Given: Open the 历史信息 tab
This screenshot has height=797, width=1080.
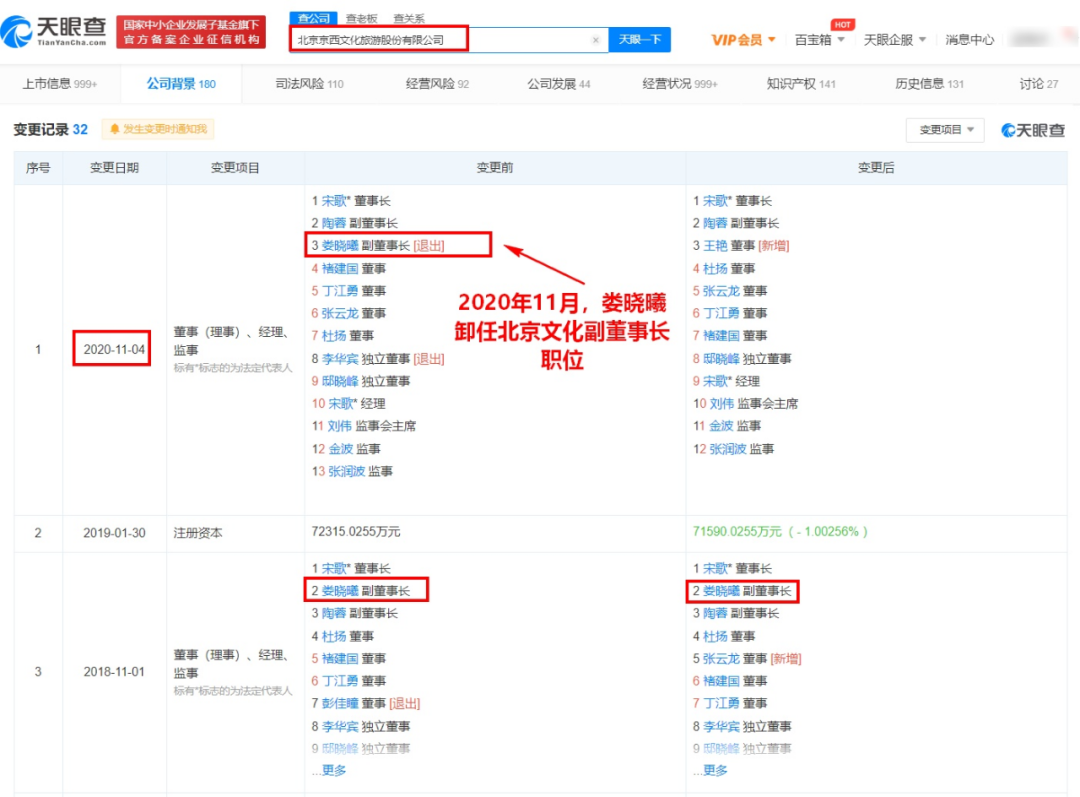Looking at the screenshot, I should (x=929, y=84).
